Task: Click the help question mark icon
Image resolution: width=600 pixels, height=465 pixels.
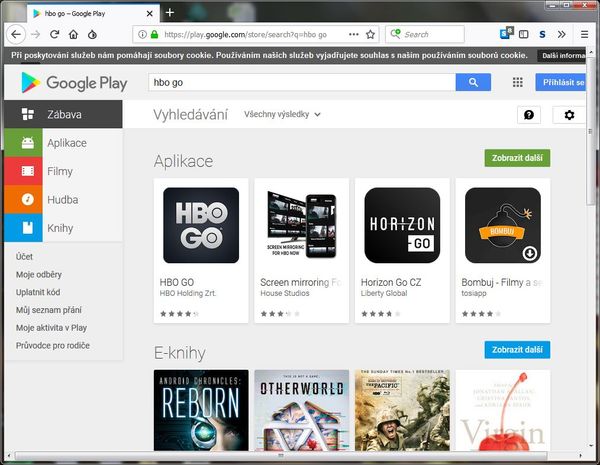Action: (x=529, y=115)
